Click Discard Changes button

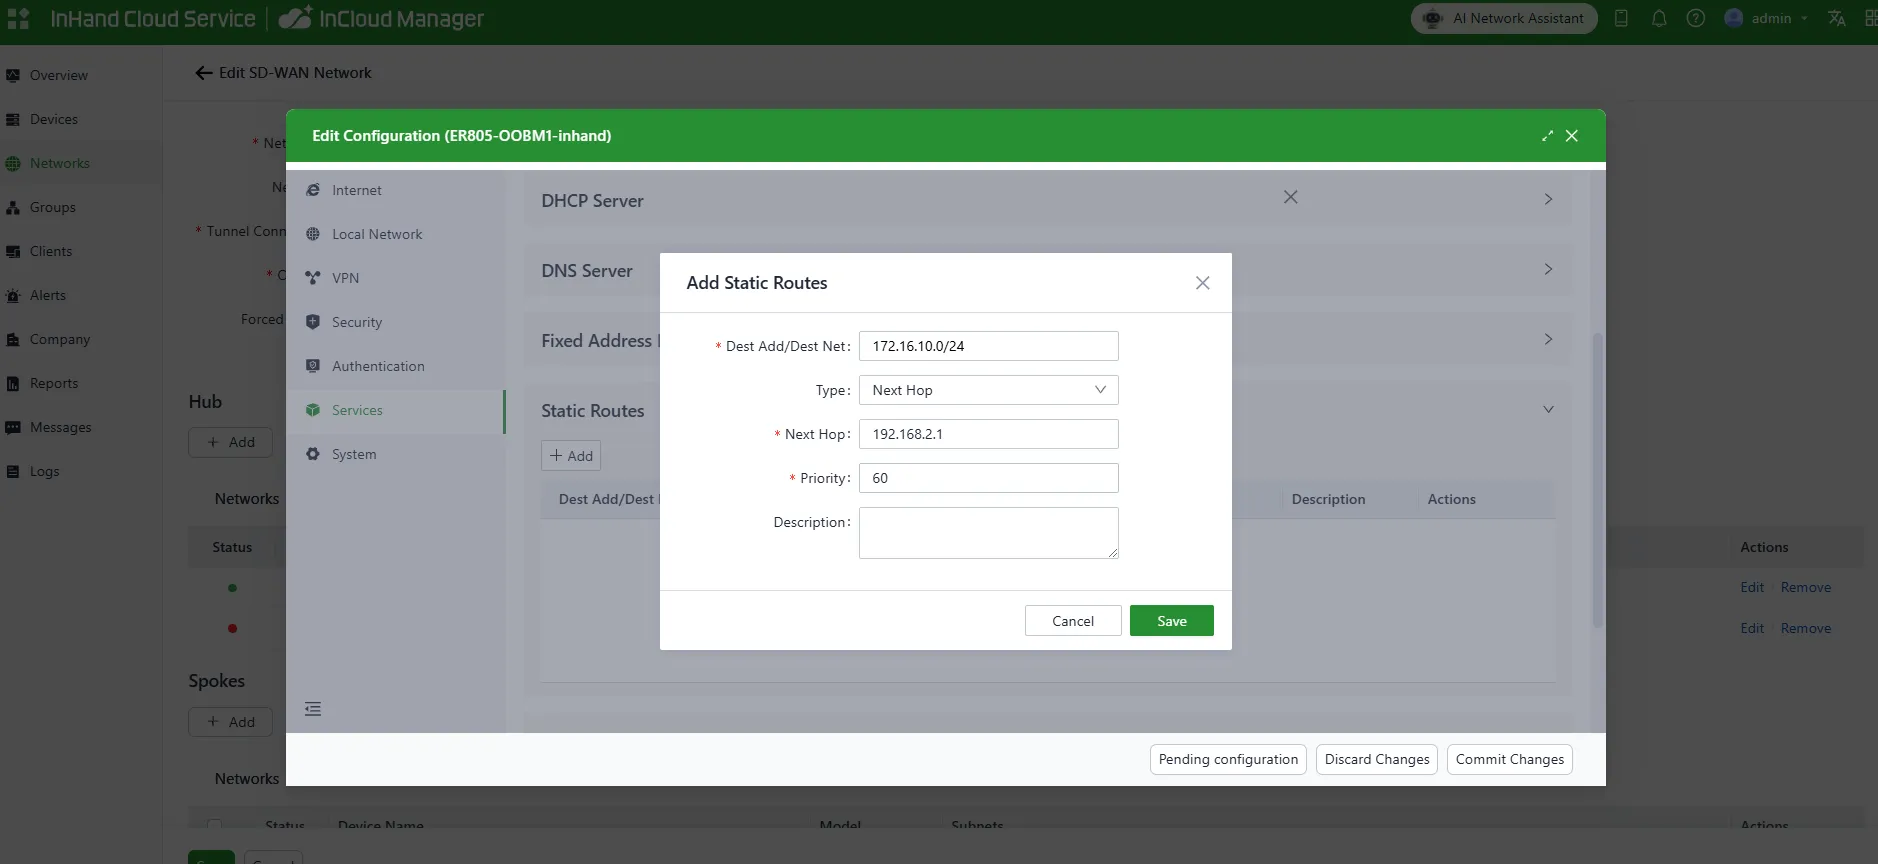(1377, 760)
